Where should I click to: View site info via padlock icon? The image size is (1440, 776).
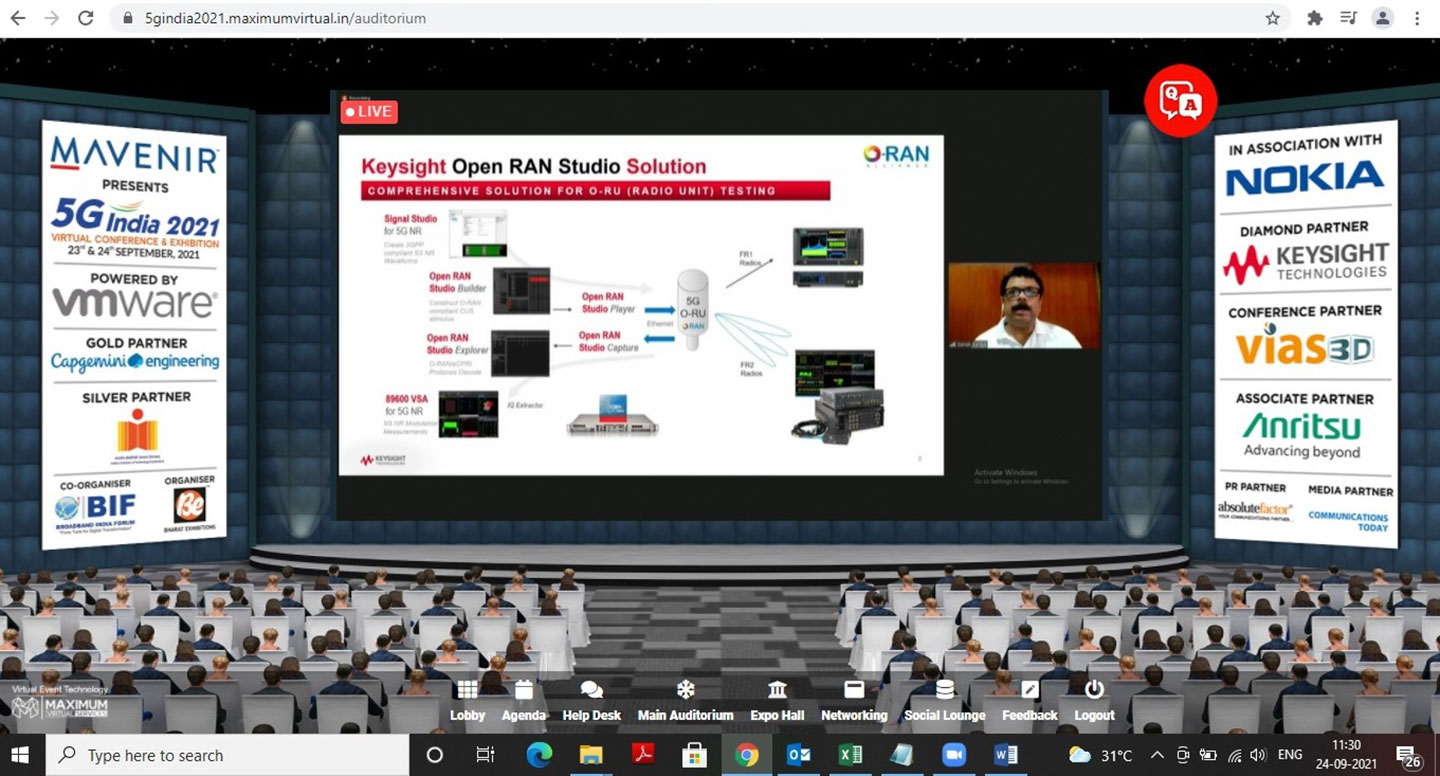click(127, 18)
